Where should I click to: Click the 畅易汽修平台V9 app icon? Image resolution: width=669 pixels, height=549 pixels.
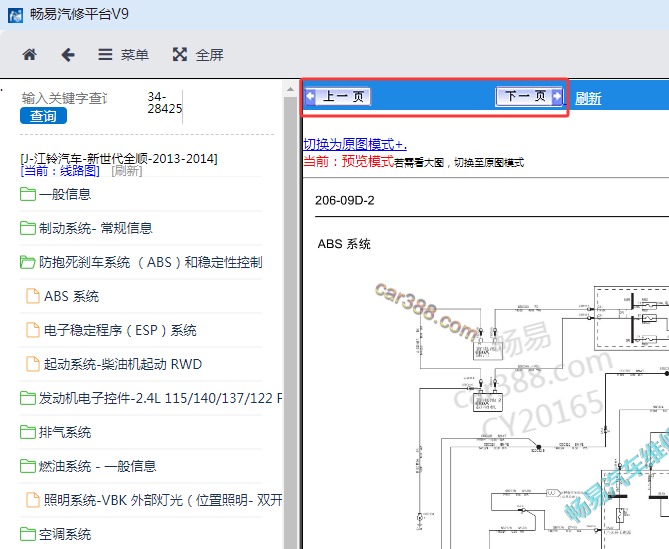[15, 16]
